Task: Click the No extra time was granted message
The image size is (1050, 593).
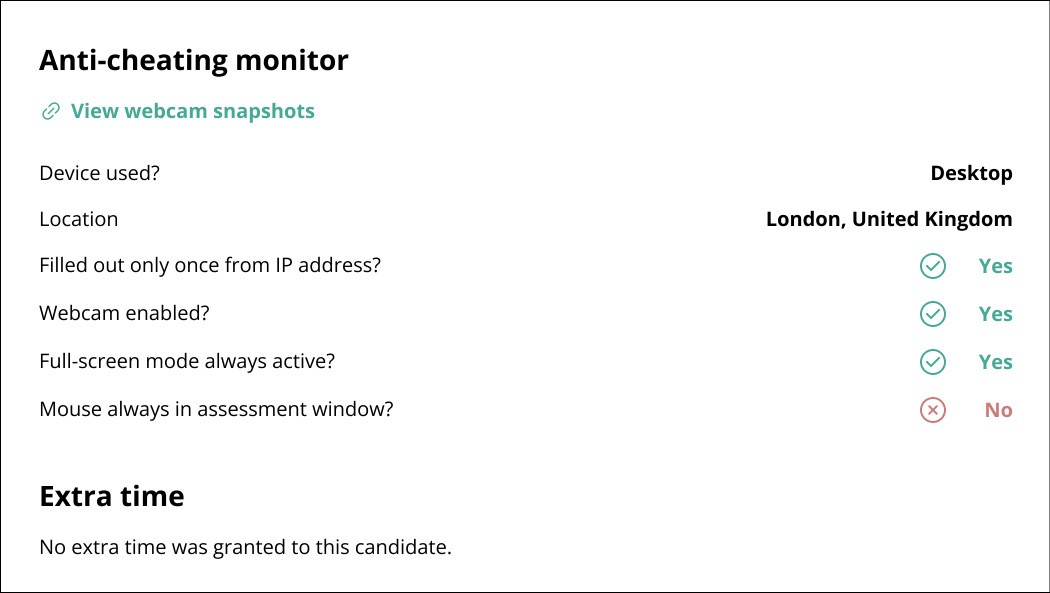Action: 246,547
